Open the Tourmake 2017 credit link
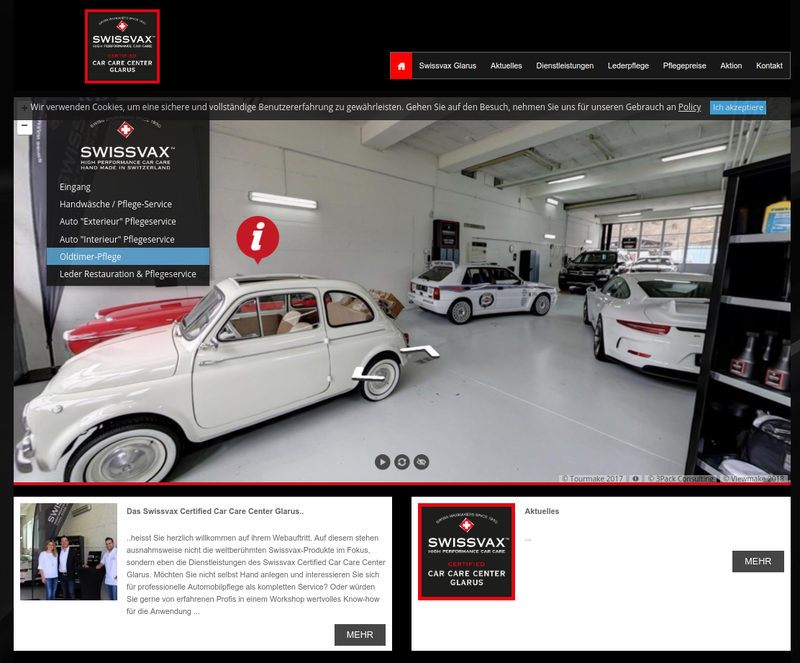The image size is (800, 663). tap(592, 479)
